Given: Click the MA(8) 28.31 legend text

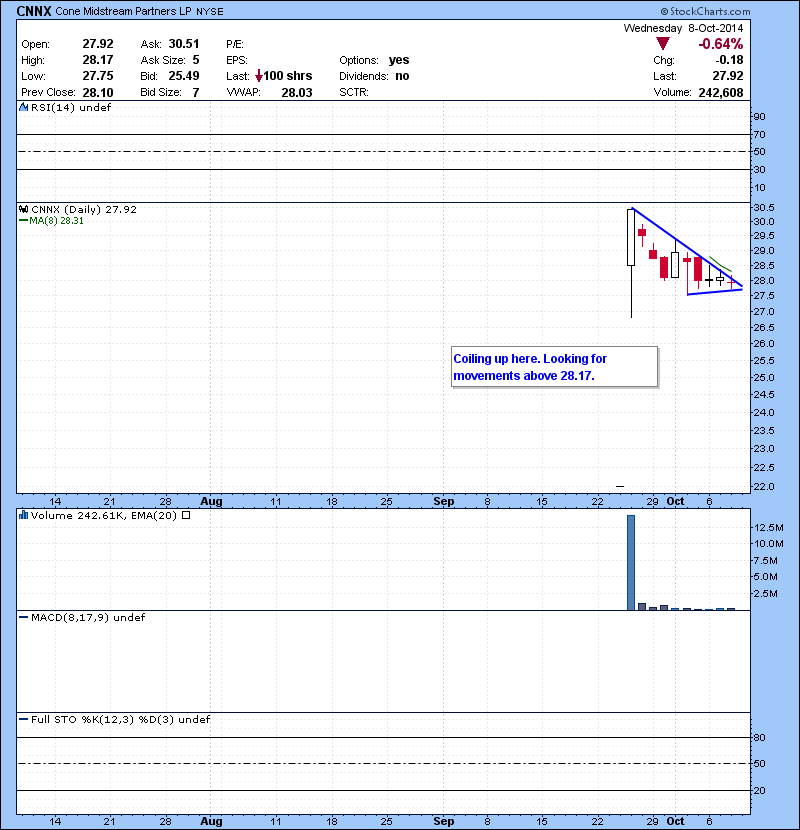Looking at the screenshot, I should point(56,221).
